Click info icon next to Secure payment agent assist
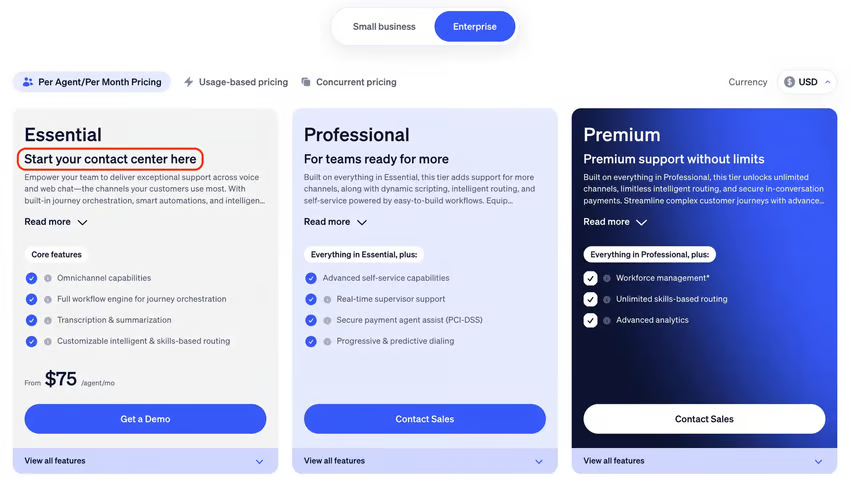850x488 pixels. click(327, 320)
